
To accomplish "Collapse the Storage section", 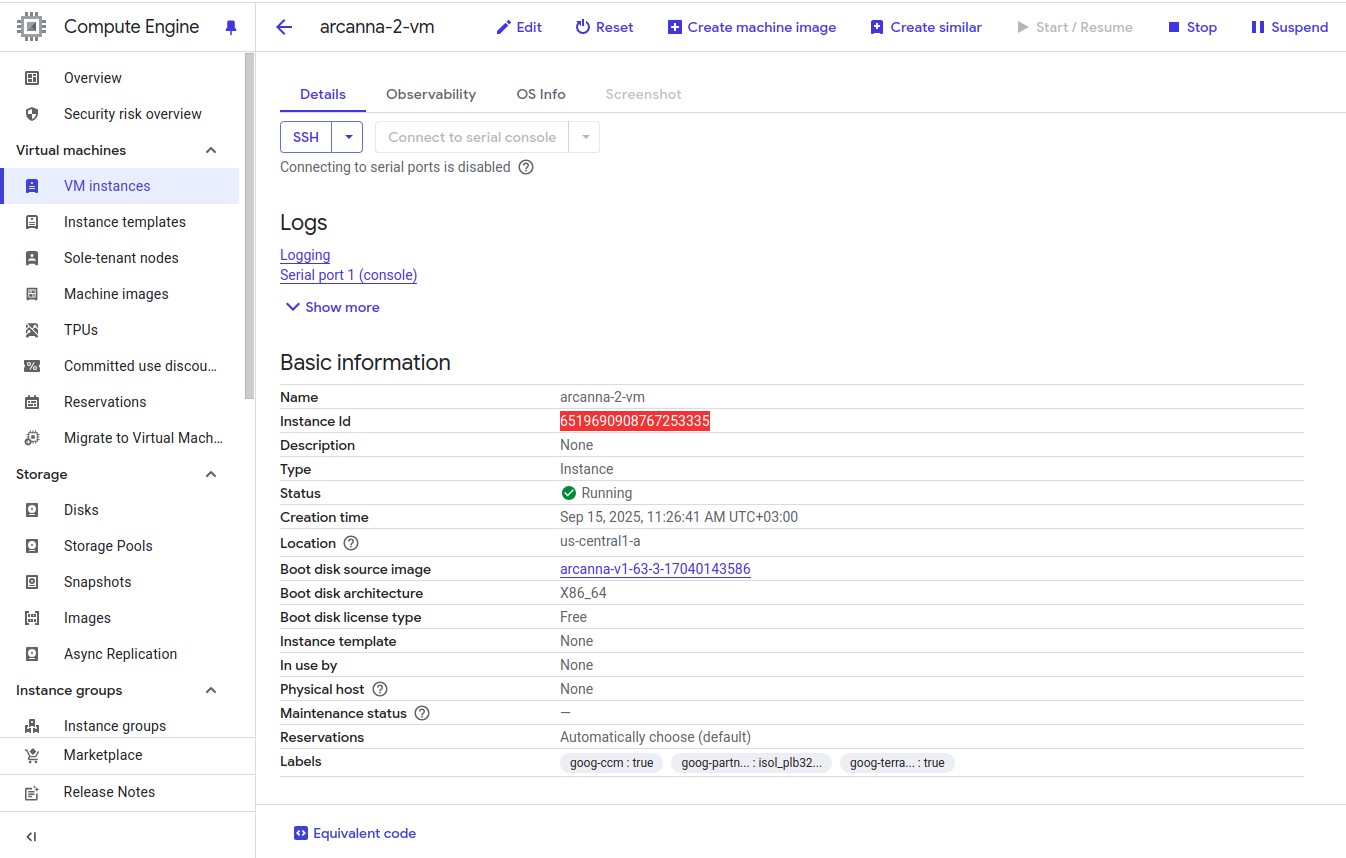I will tap(211, 474).
